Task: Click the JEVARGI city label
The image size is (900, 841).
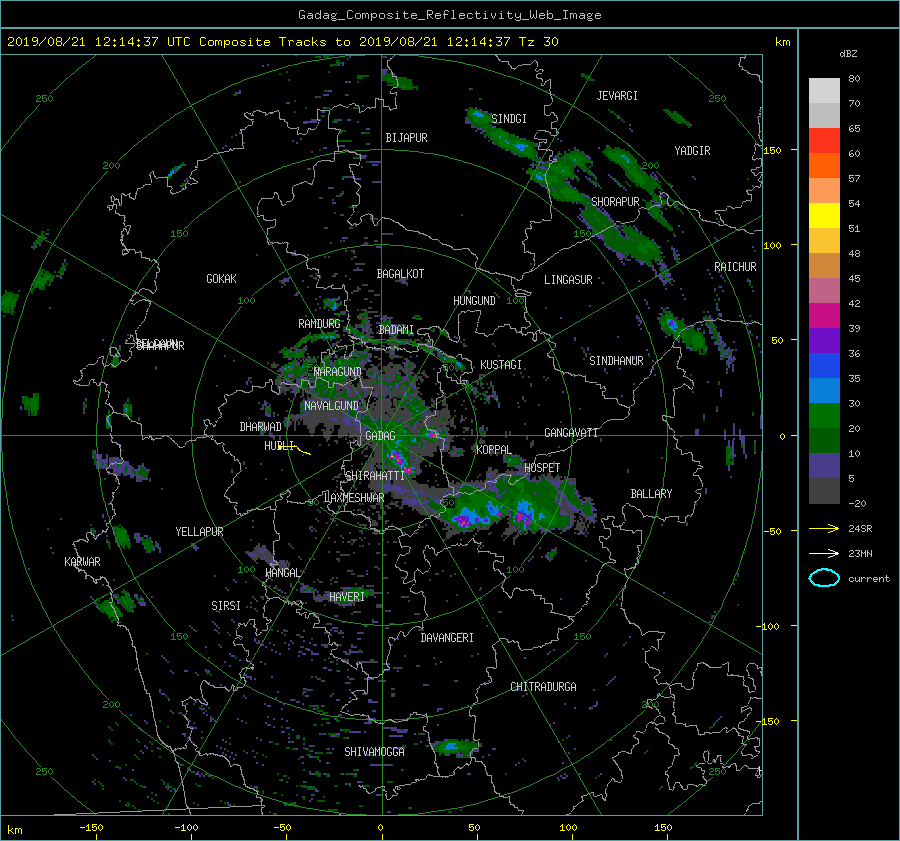Action: [x=617, y=96]
